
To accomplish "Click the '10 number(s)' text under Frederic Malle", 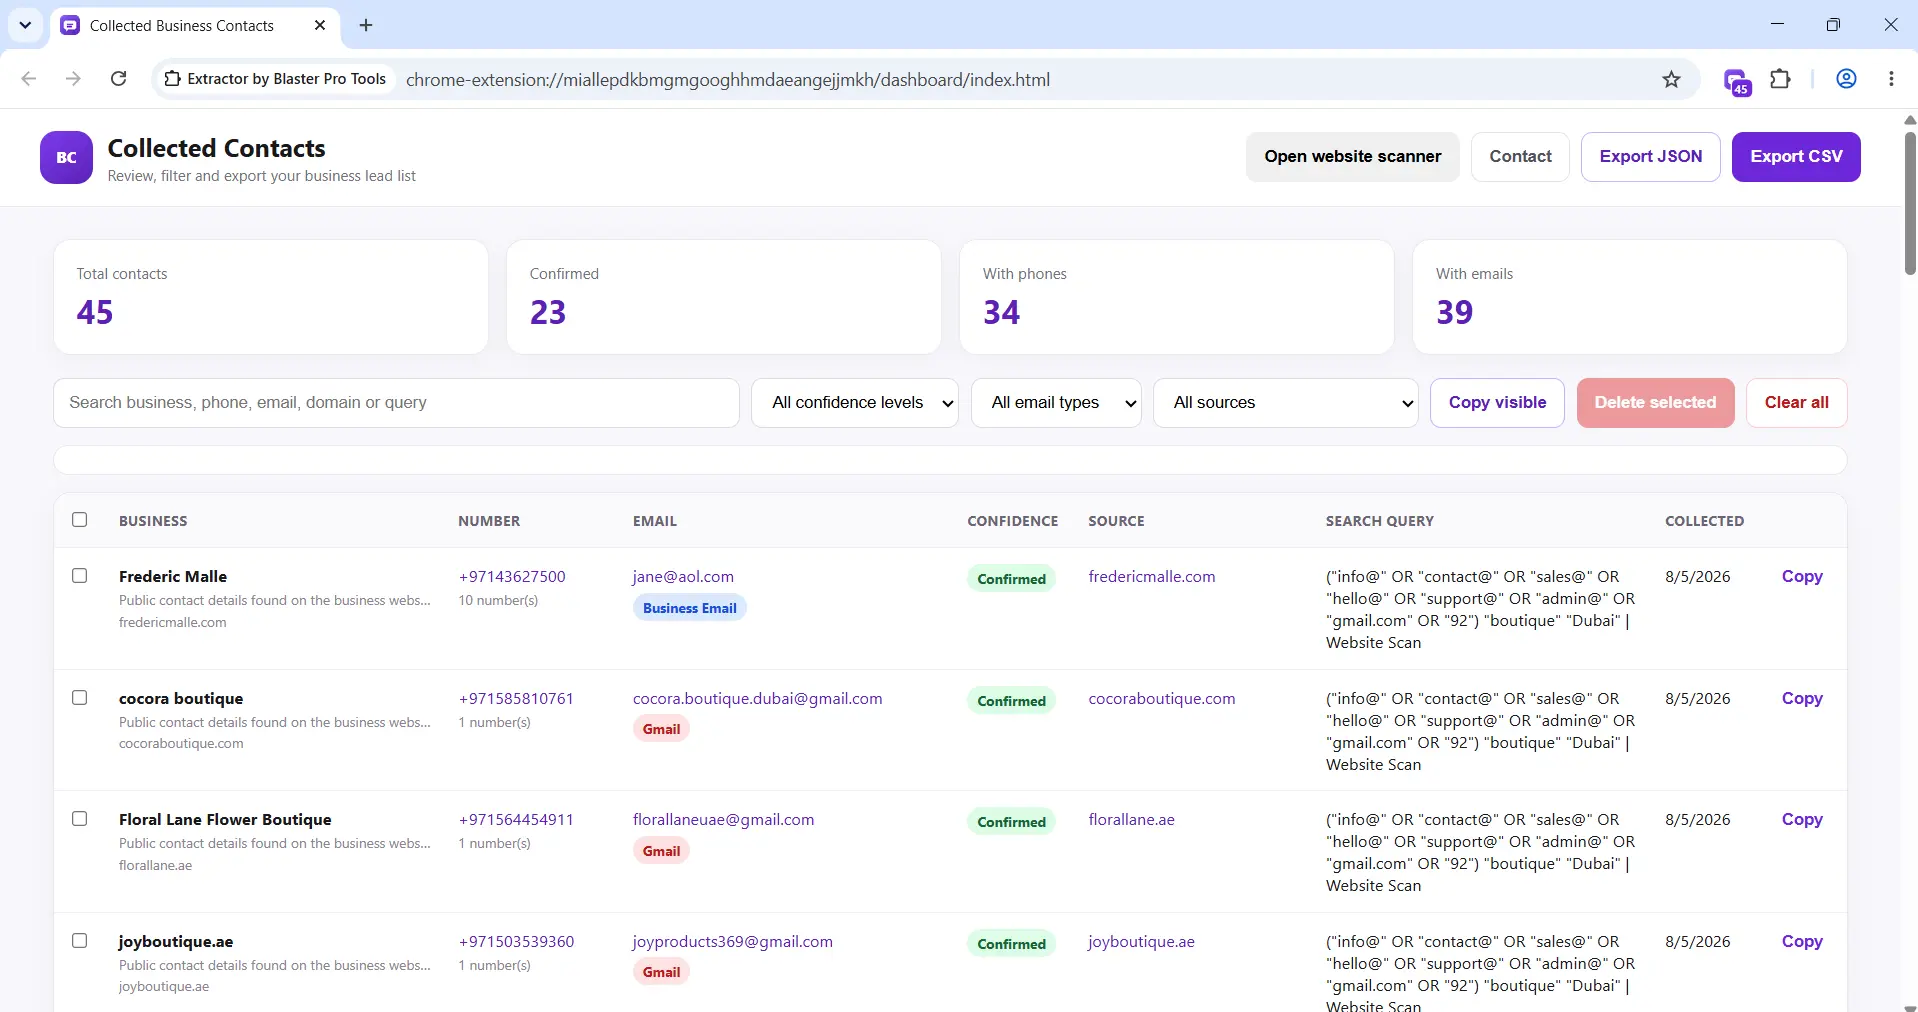I will pos(498,601).
